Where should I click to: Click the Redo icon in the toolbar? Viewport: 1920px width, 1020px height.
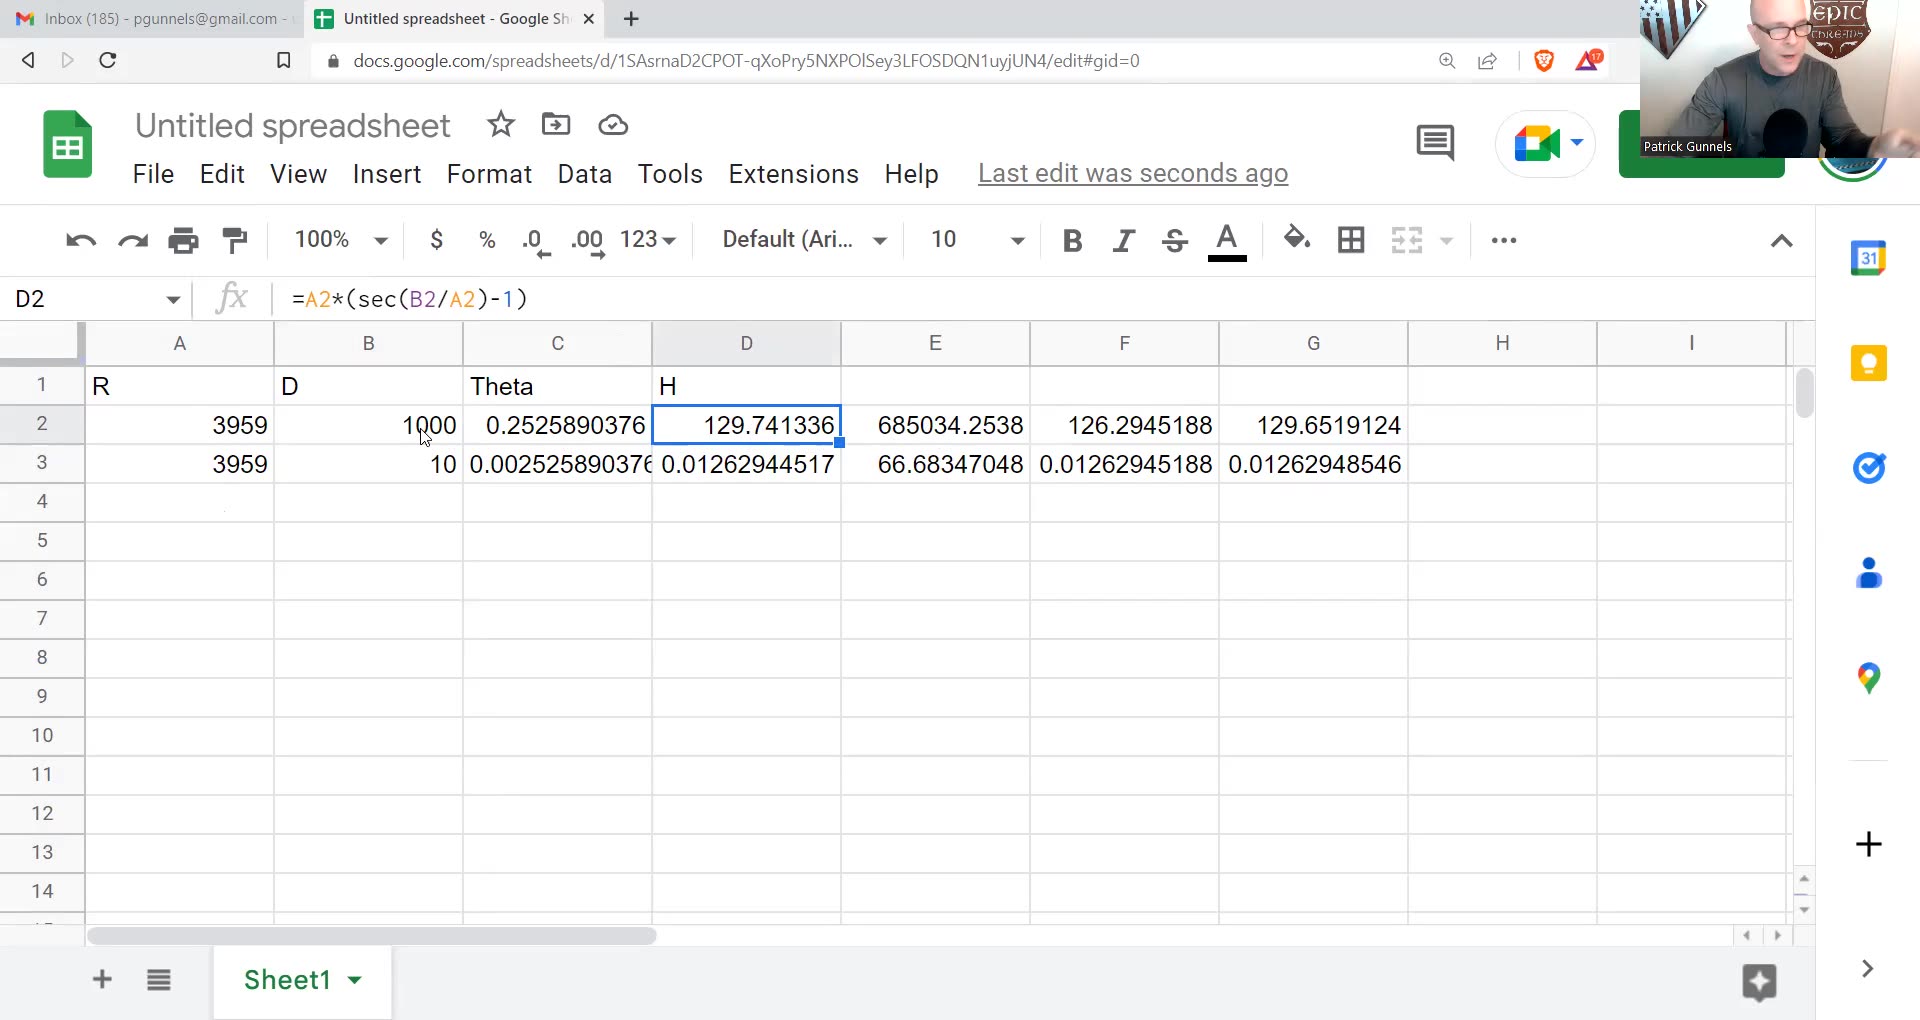pyautogui.click(x=133, y=240)
